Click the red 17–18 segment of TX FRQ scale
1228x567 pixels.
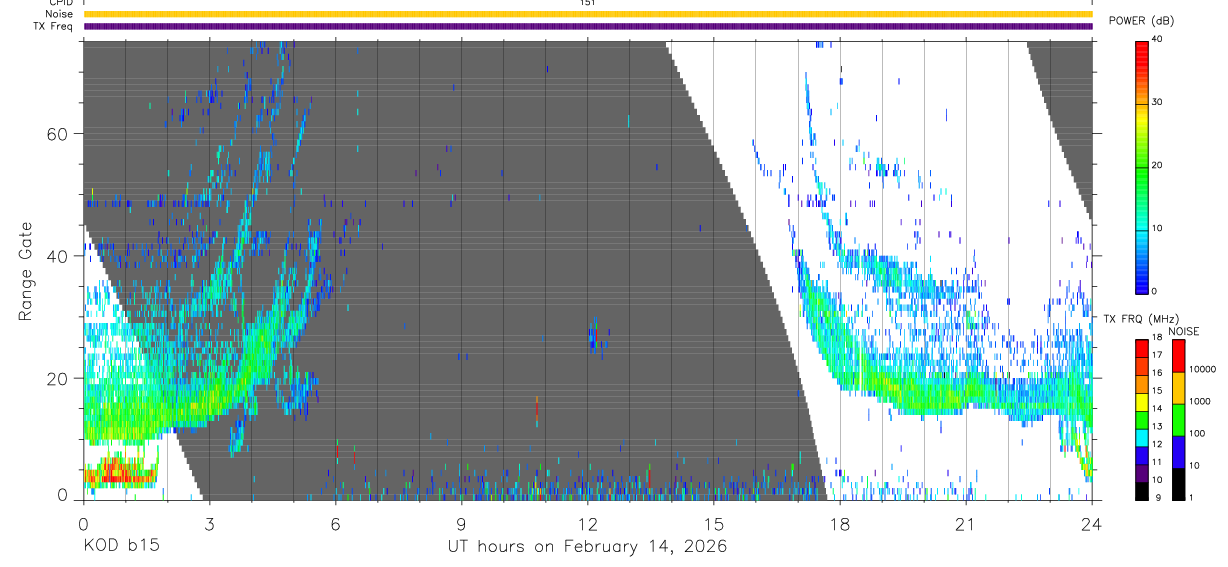(1142, 347)
